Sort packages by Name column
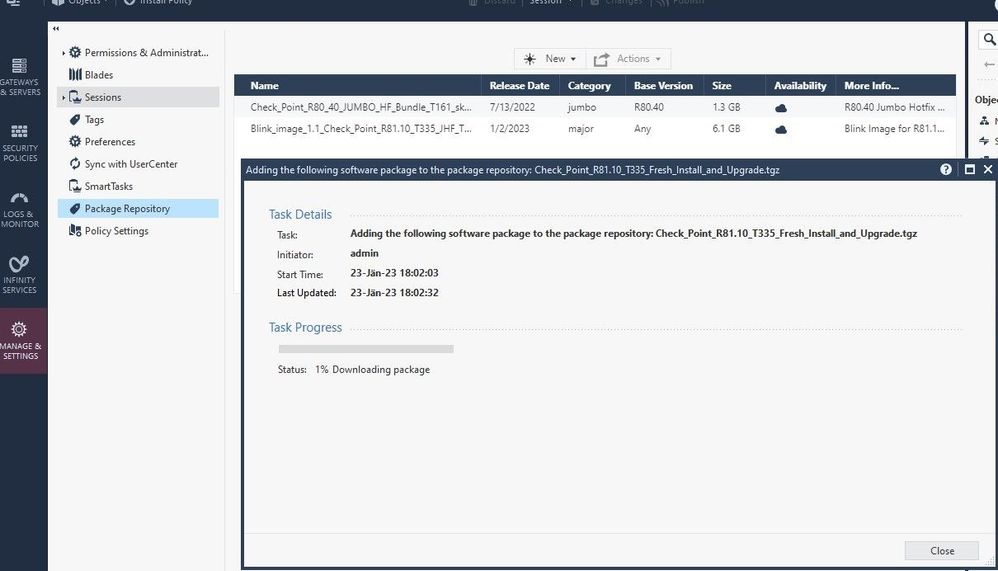 point(358,85)
